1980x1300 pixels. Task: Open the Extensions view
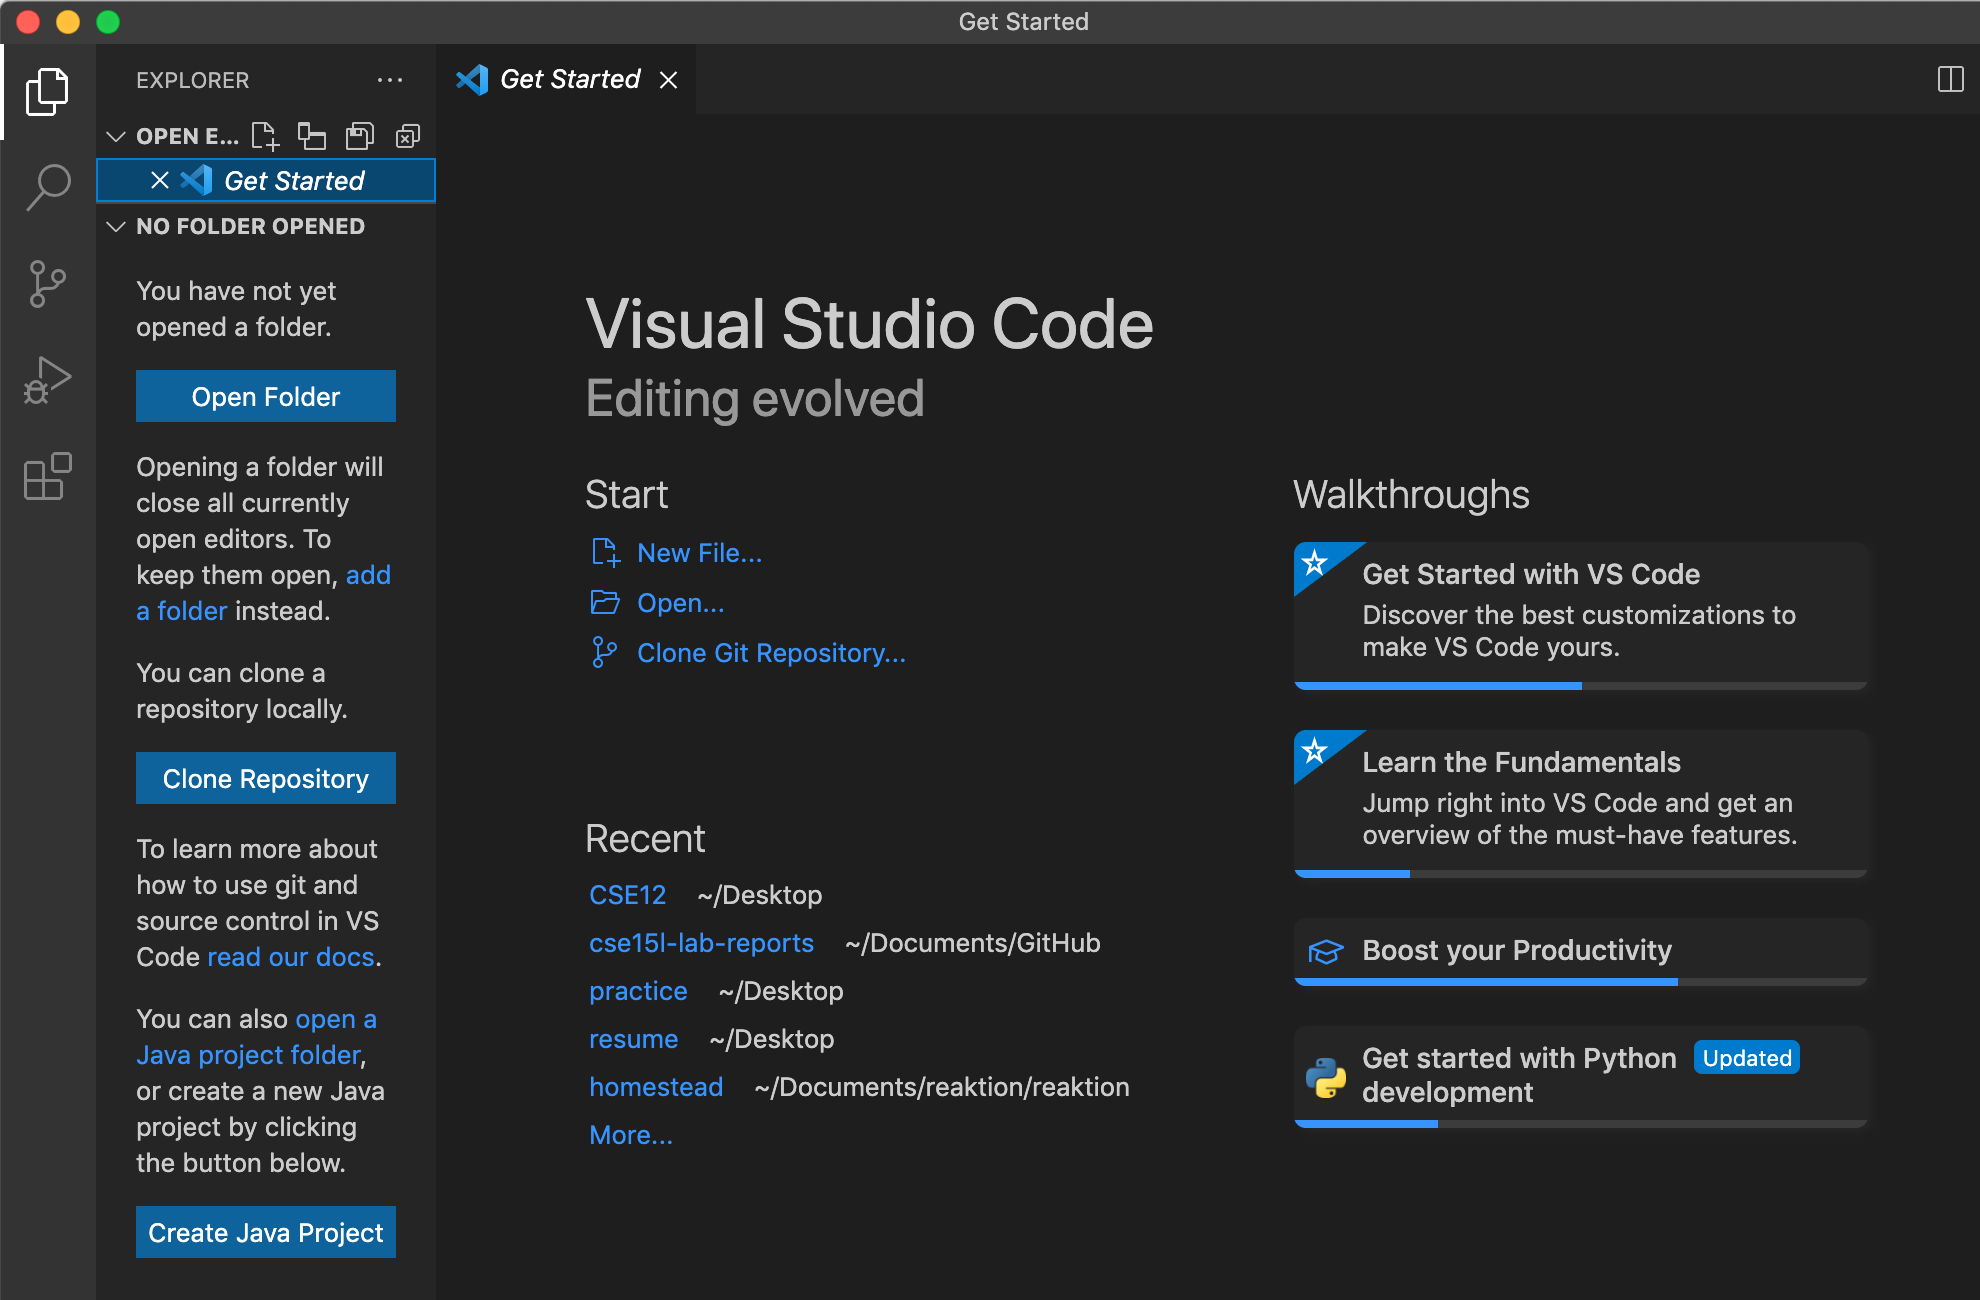tap(47, 476)
